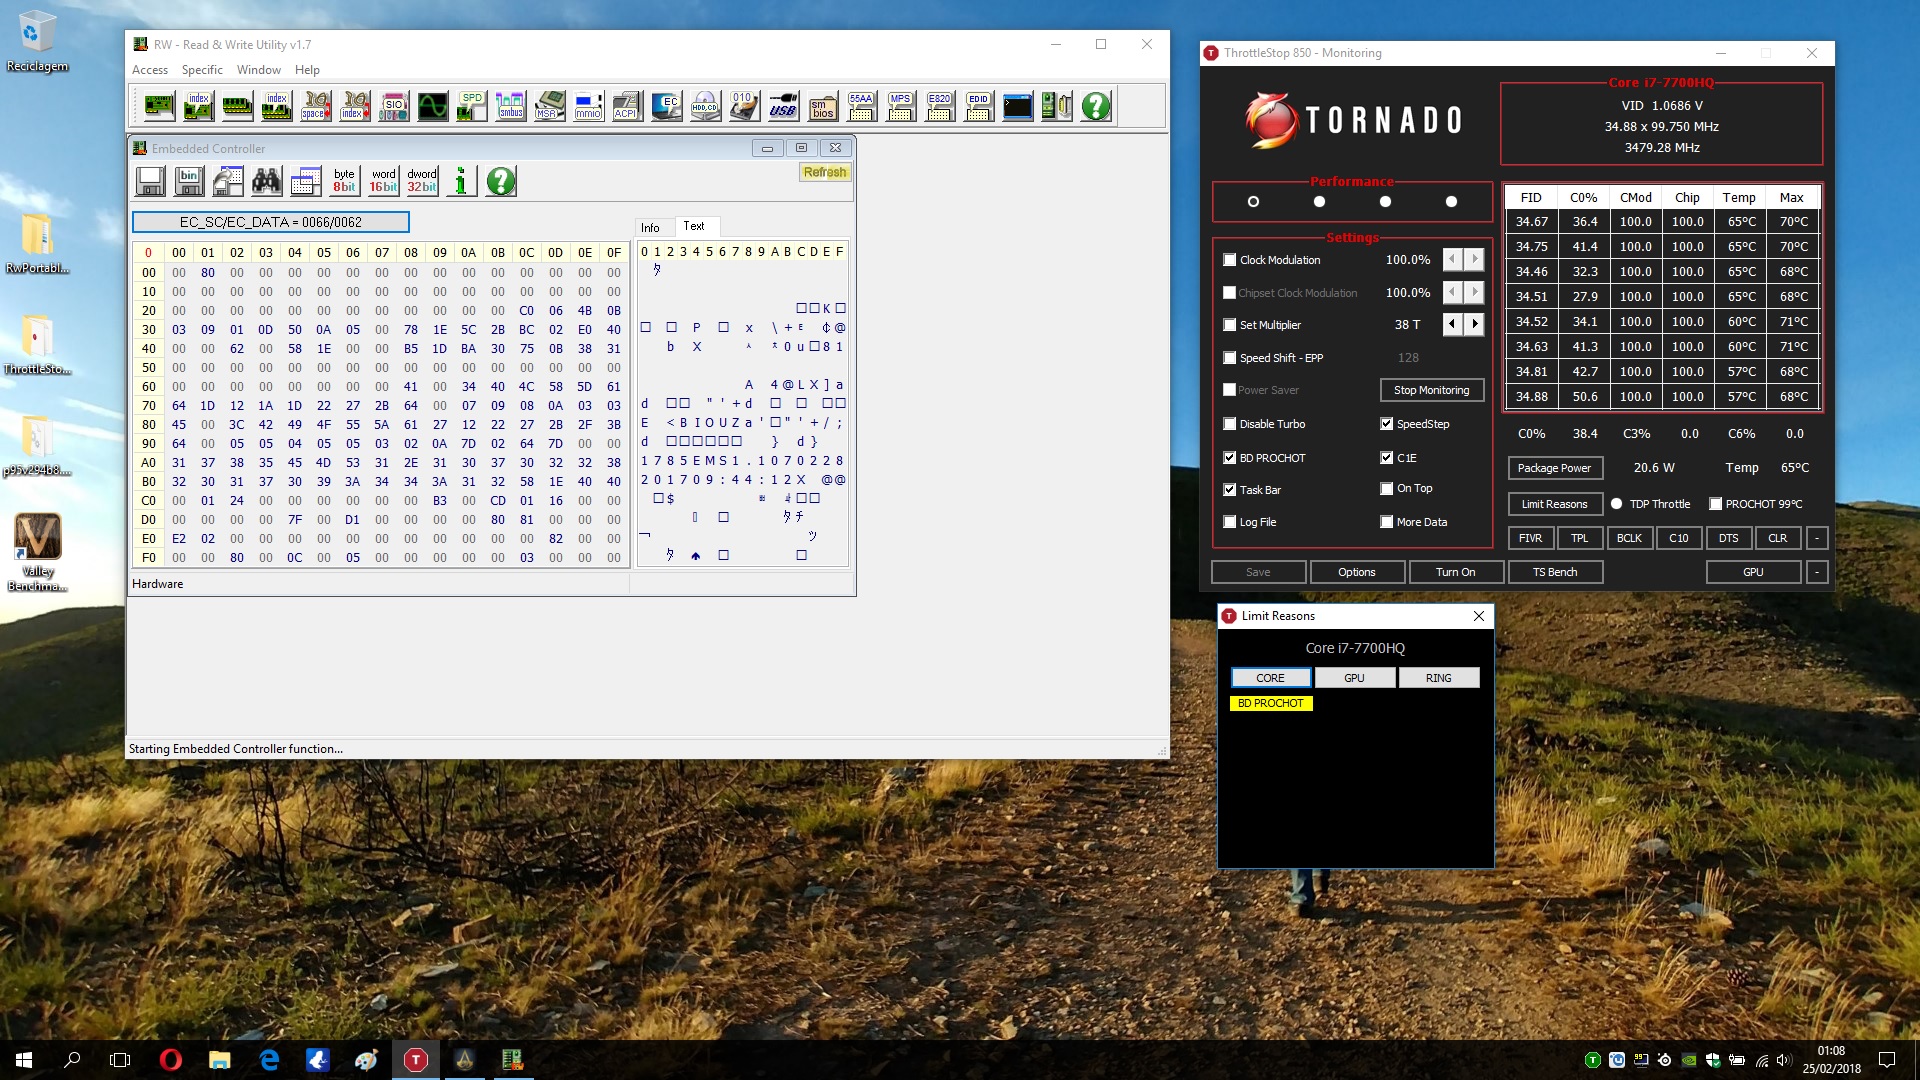Open the PCI Index icon in RW toolbar
This screenshot has height=1080, width=1920.
click(198, 105)
